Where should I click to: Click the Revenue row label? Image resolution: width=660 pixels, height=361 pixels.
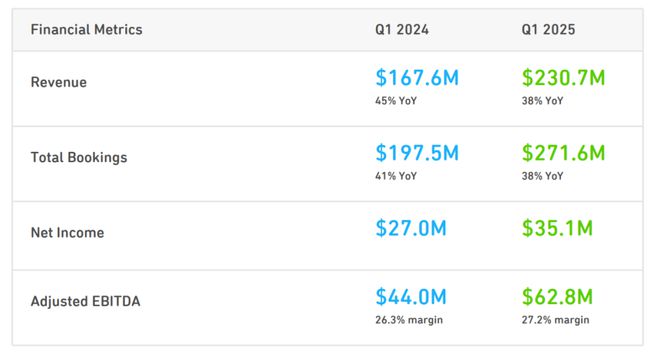tap(59, 82)
